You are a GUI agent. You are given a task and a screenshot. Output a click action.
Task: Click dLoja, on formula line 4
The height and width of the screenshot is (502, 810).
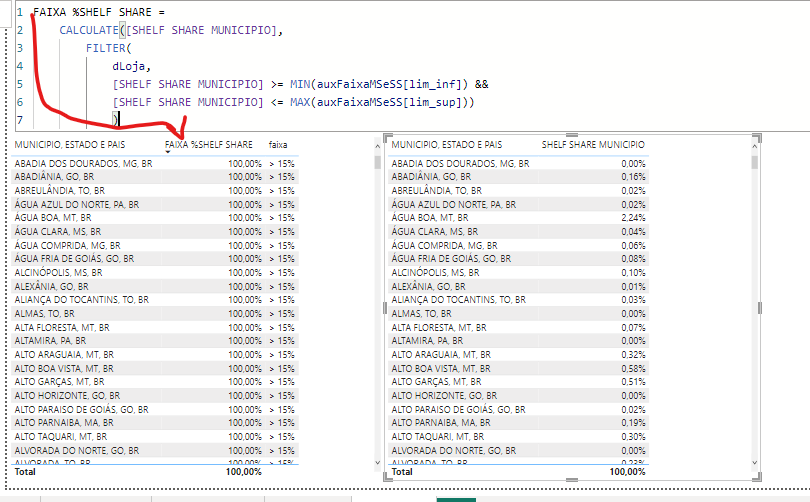tap(131, 66)
